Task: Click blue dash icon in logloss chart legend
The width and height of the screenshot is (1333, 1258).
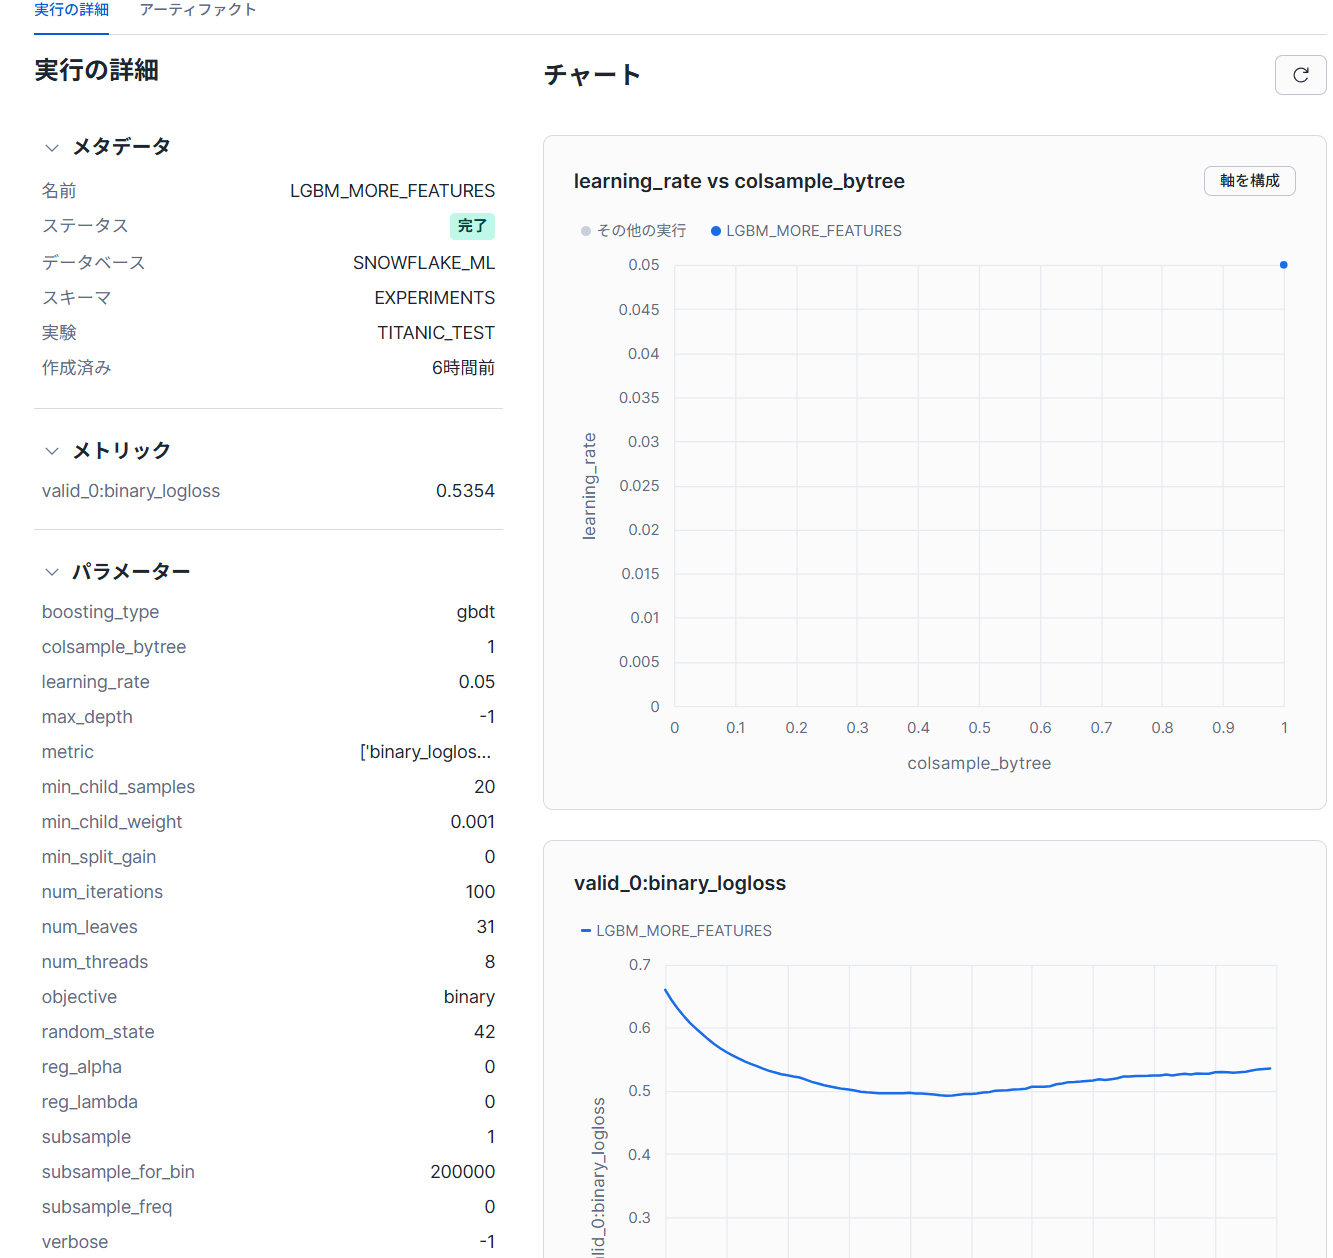Action: [x=586, y=931]
